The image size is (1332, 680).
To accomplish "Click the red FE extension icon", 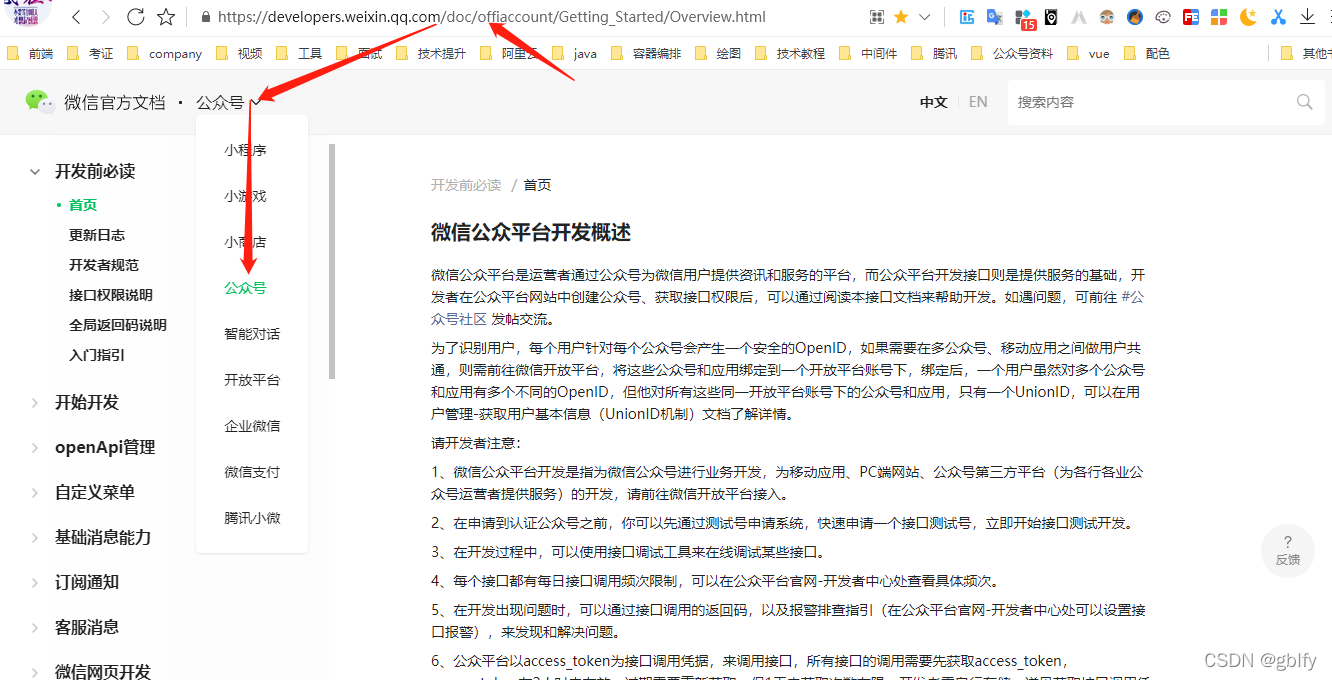I will click(1191, 17).
